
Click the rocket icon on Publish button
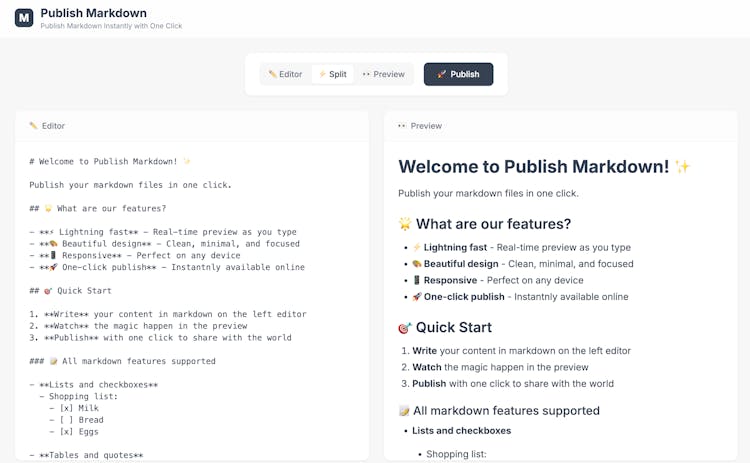(441, 74)
